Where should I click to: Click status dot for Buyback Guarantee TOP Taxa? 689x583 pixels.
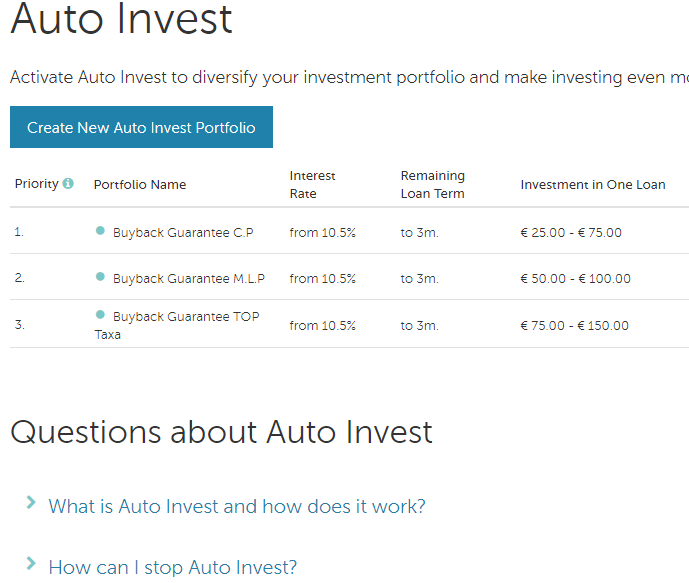tap(100, 315)
